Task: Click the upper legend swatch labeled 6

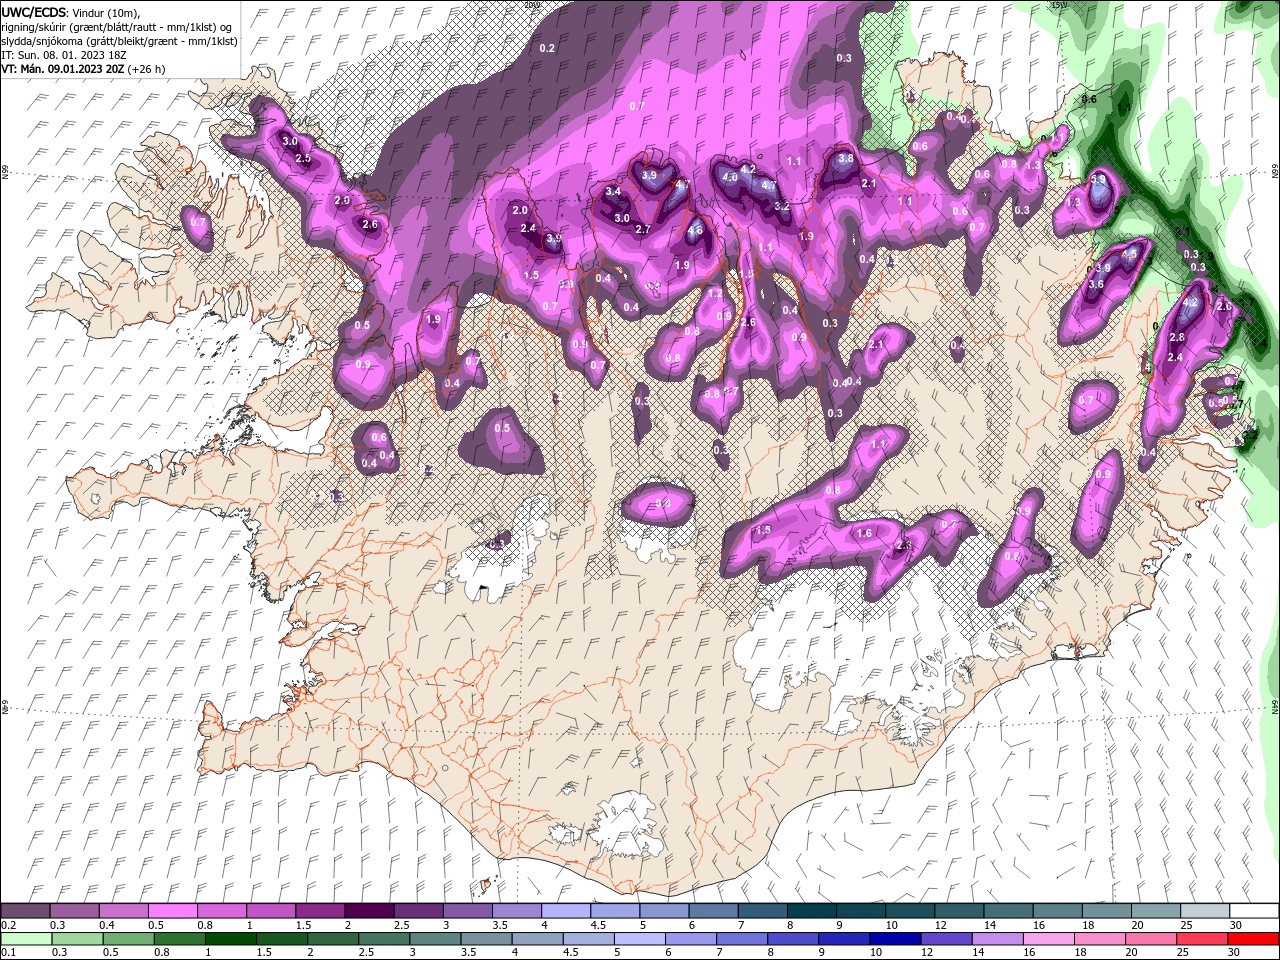Action: 712,911
